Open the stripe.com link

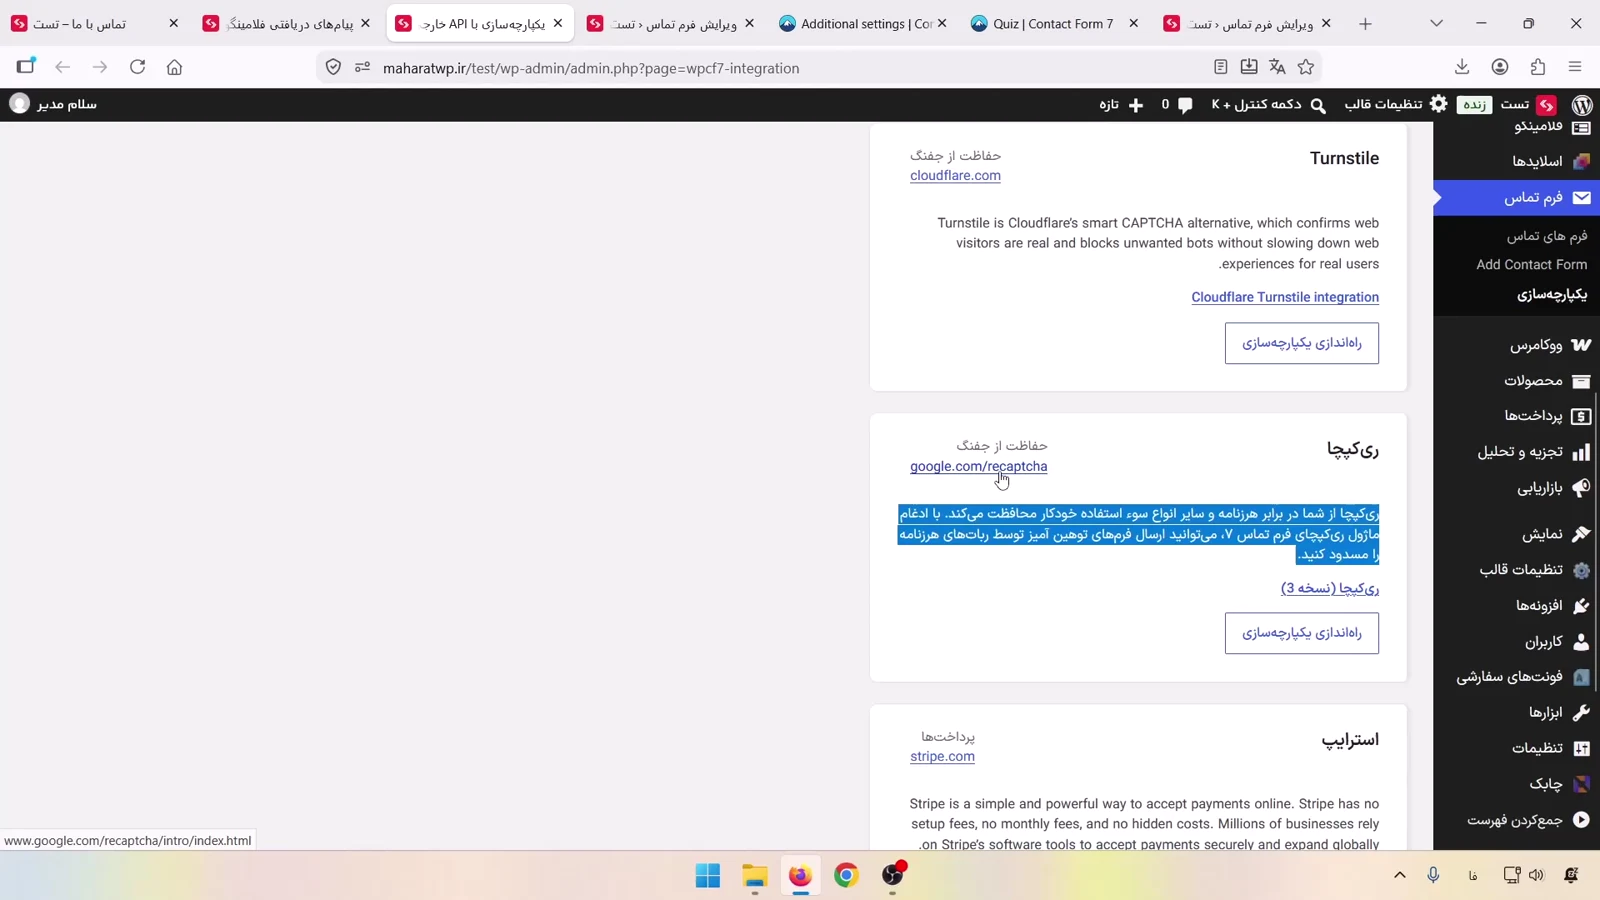point(942,756)
